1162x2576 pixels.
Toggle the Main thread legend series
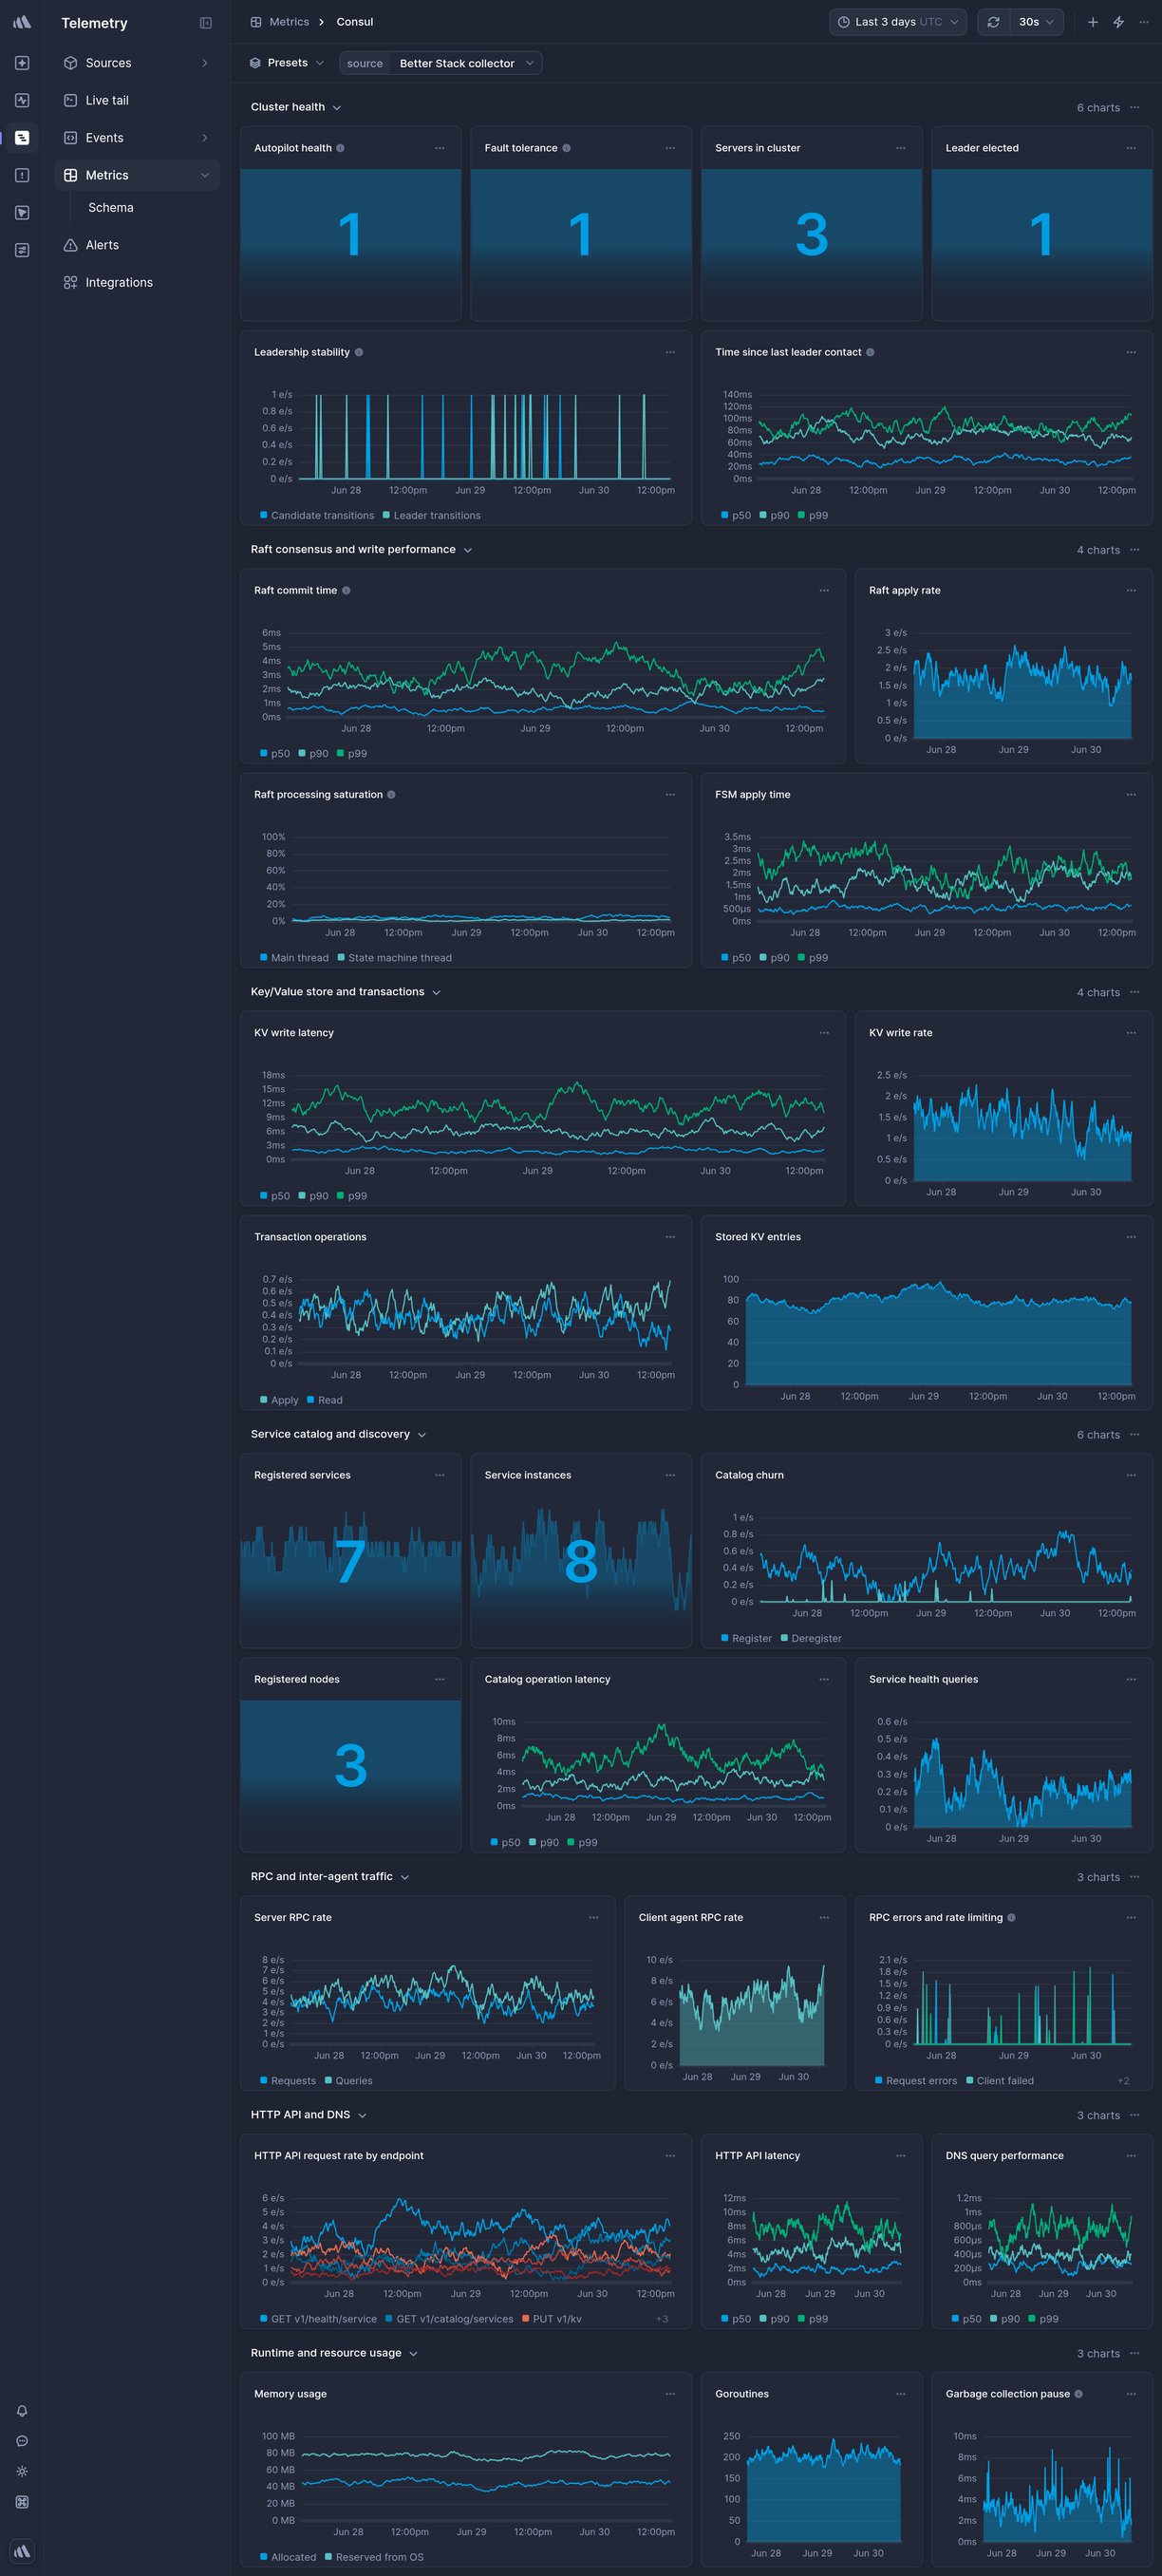pyautogui.click(x=294, y=958)
